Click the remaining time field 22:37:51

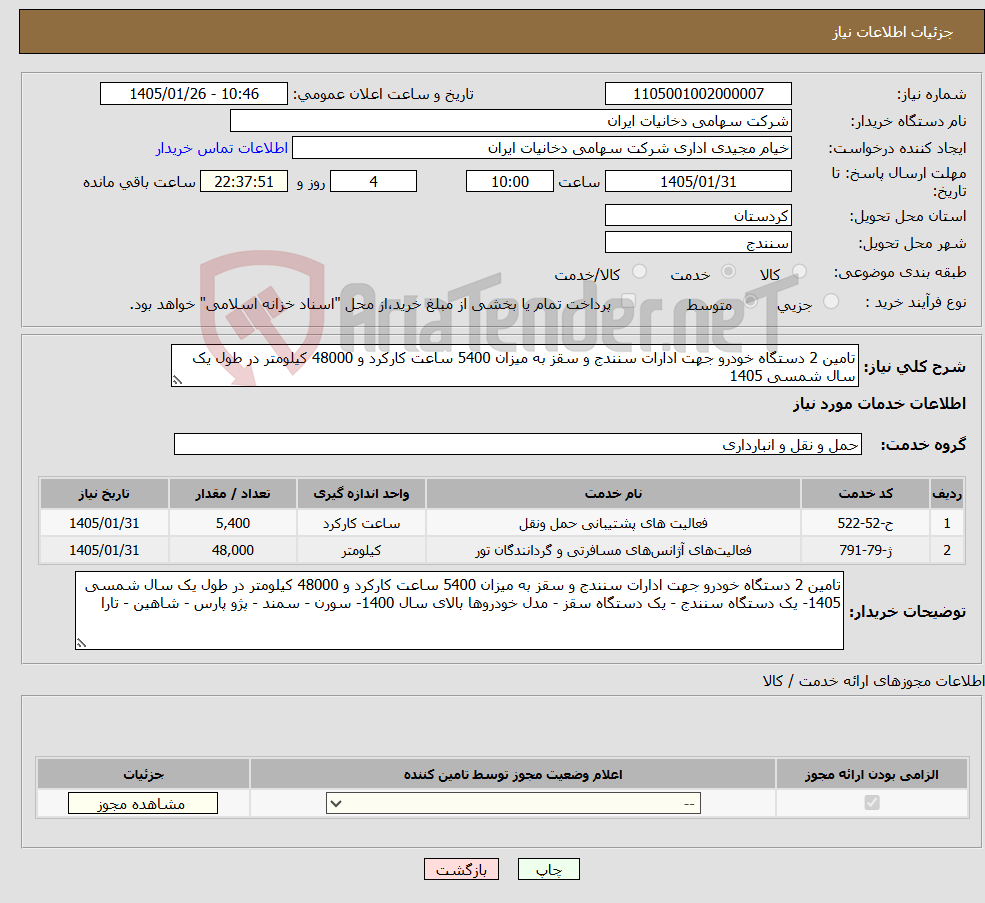[x=244, y=182]
